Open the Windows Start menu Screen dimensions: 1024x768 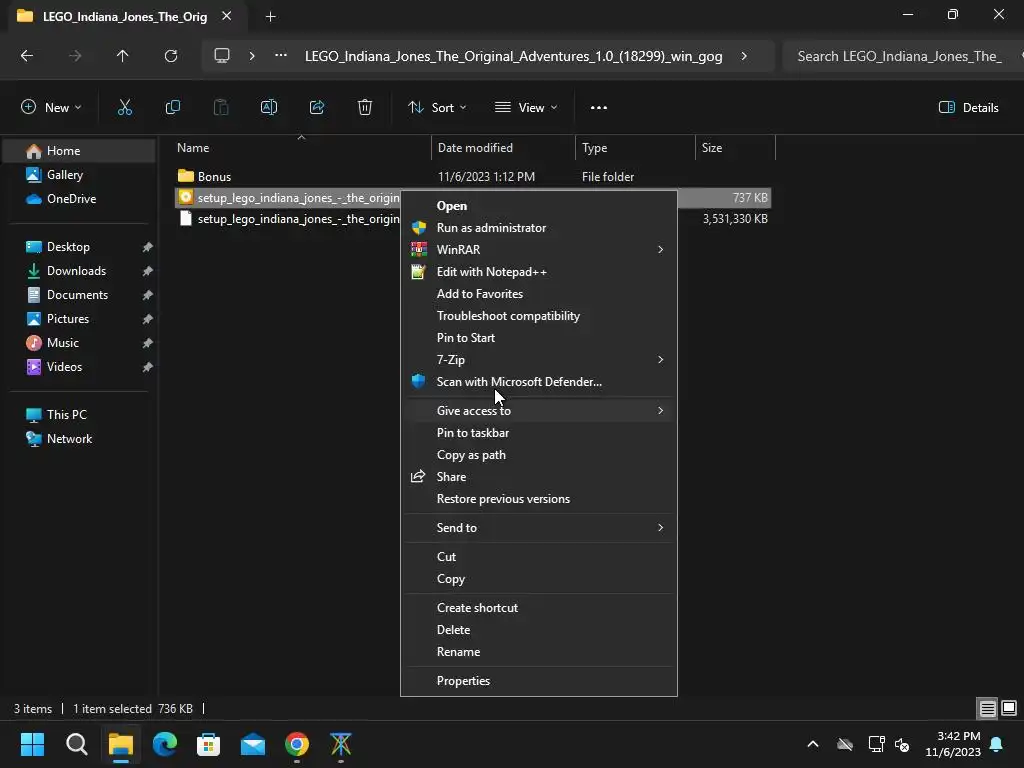click(x=32, y=744)
